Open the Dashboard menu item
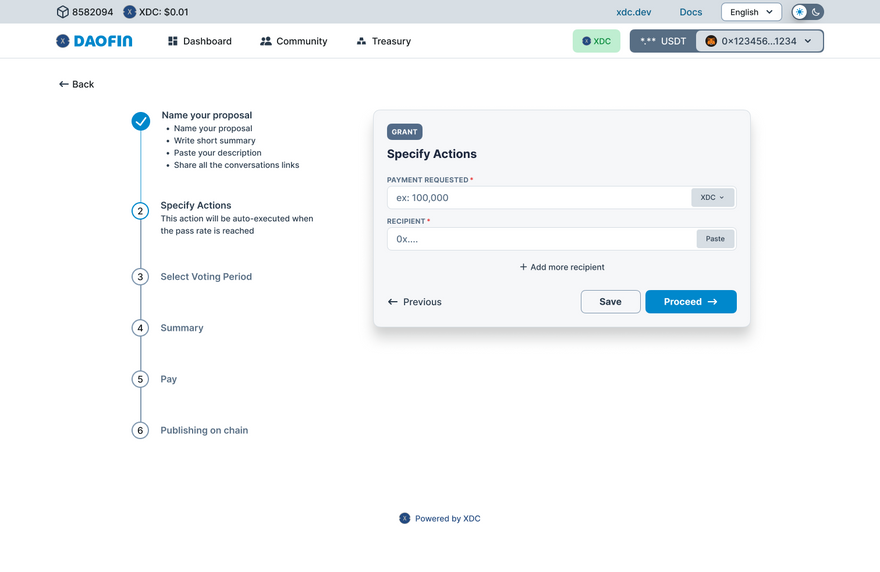 [x=200, y=41]
